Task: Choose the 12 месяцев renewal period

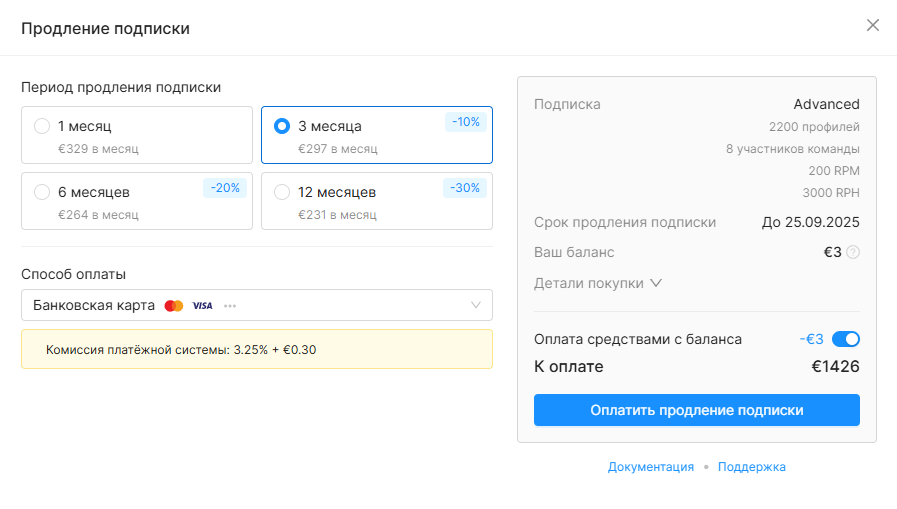Action: 377,201
